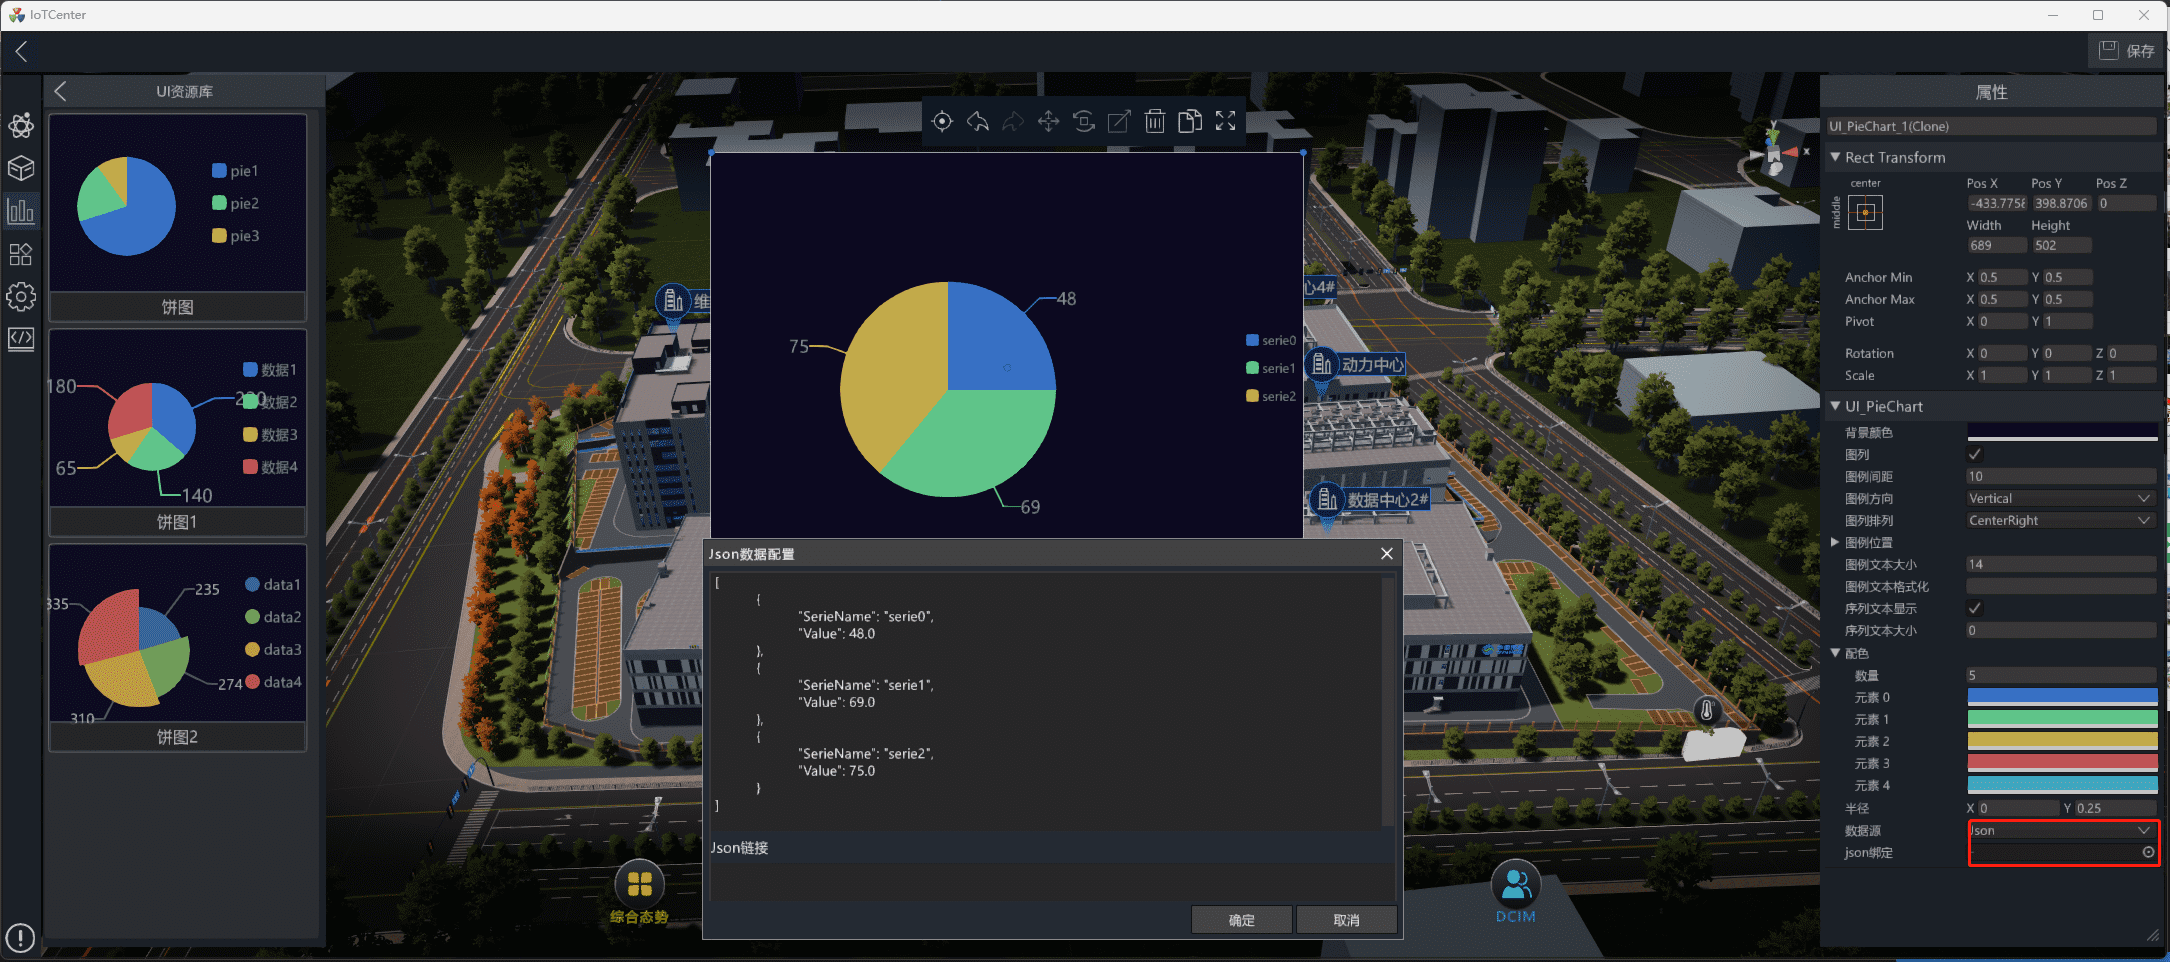The width and height of the screenshot is (2170, 962).
Task: Click the copy/duplicate icon in toolbar
Action: pos(1189,122)
